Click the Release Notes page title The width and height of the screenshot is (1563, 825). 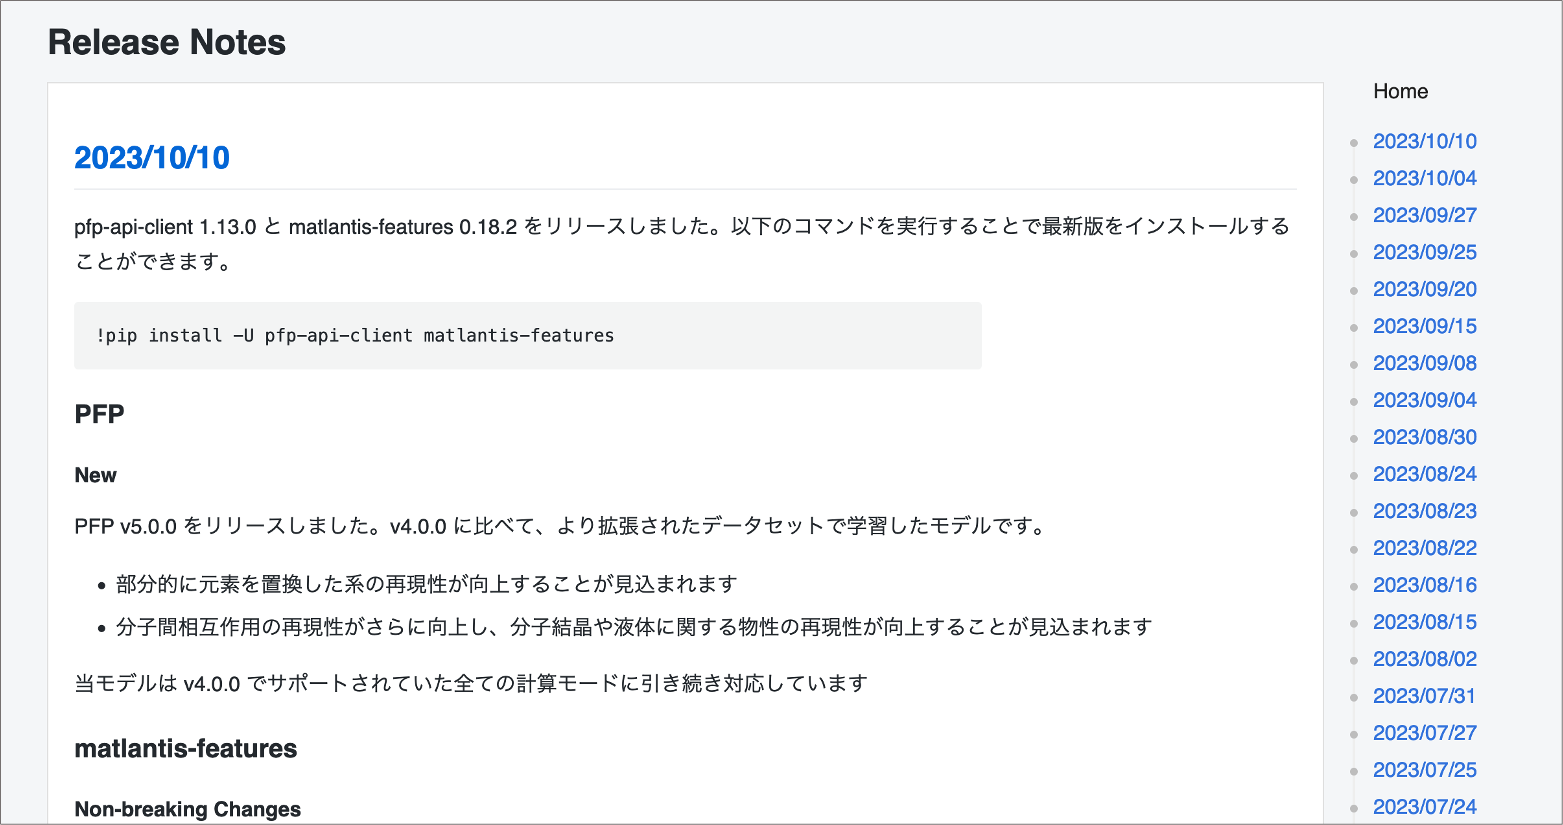click(x=167, y=42)
